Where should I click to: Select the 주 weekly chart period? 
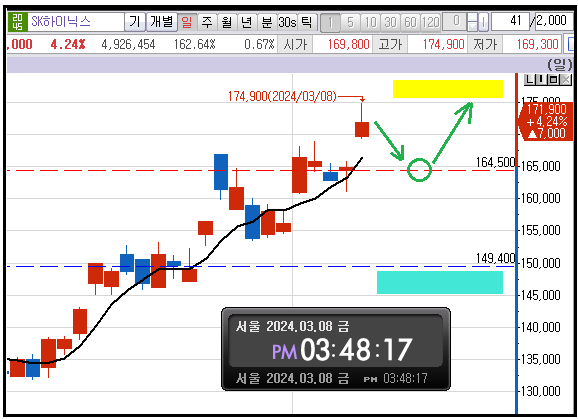click(x=207, y=22)
